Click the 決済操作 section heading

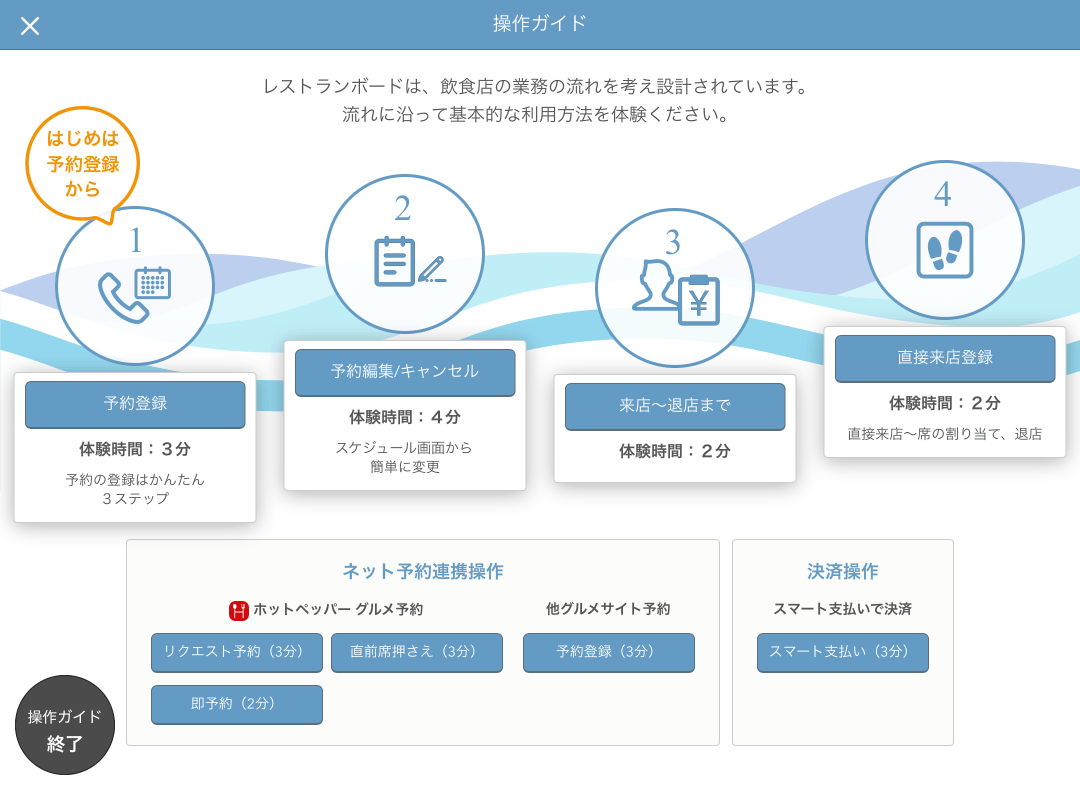coord(843,571)
